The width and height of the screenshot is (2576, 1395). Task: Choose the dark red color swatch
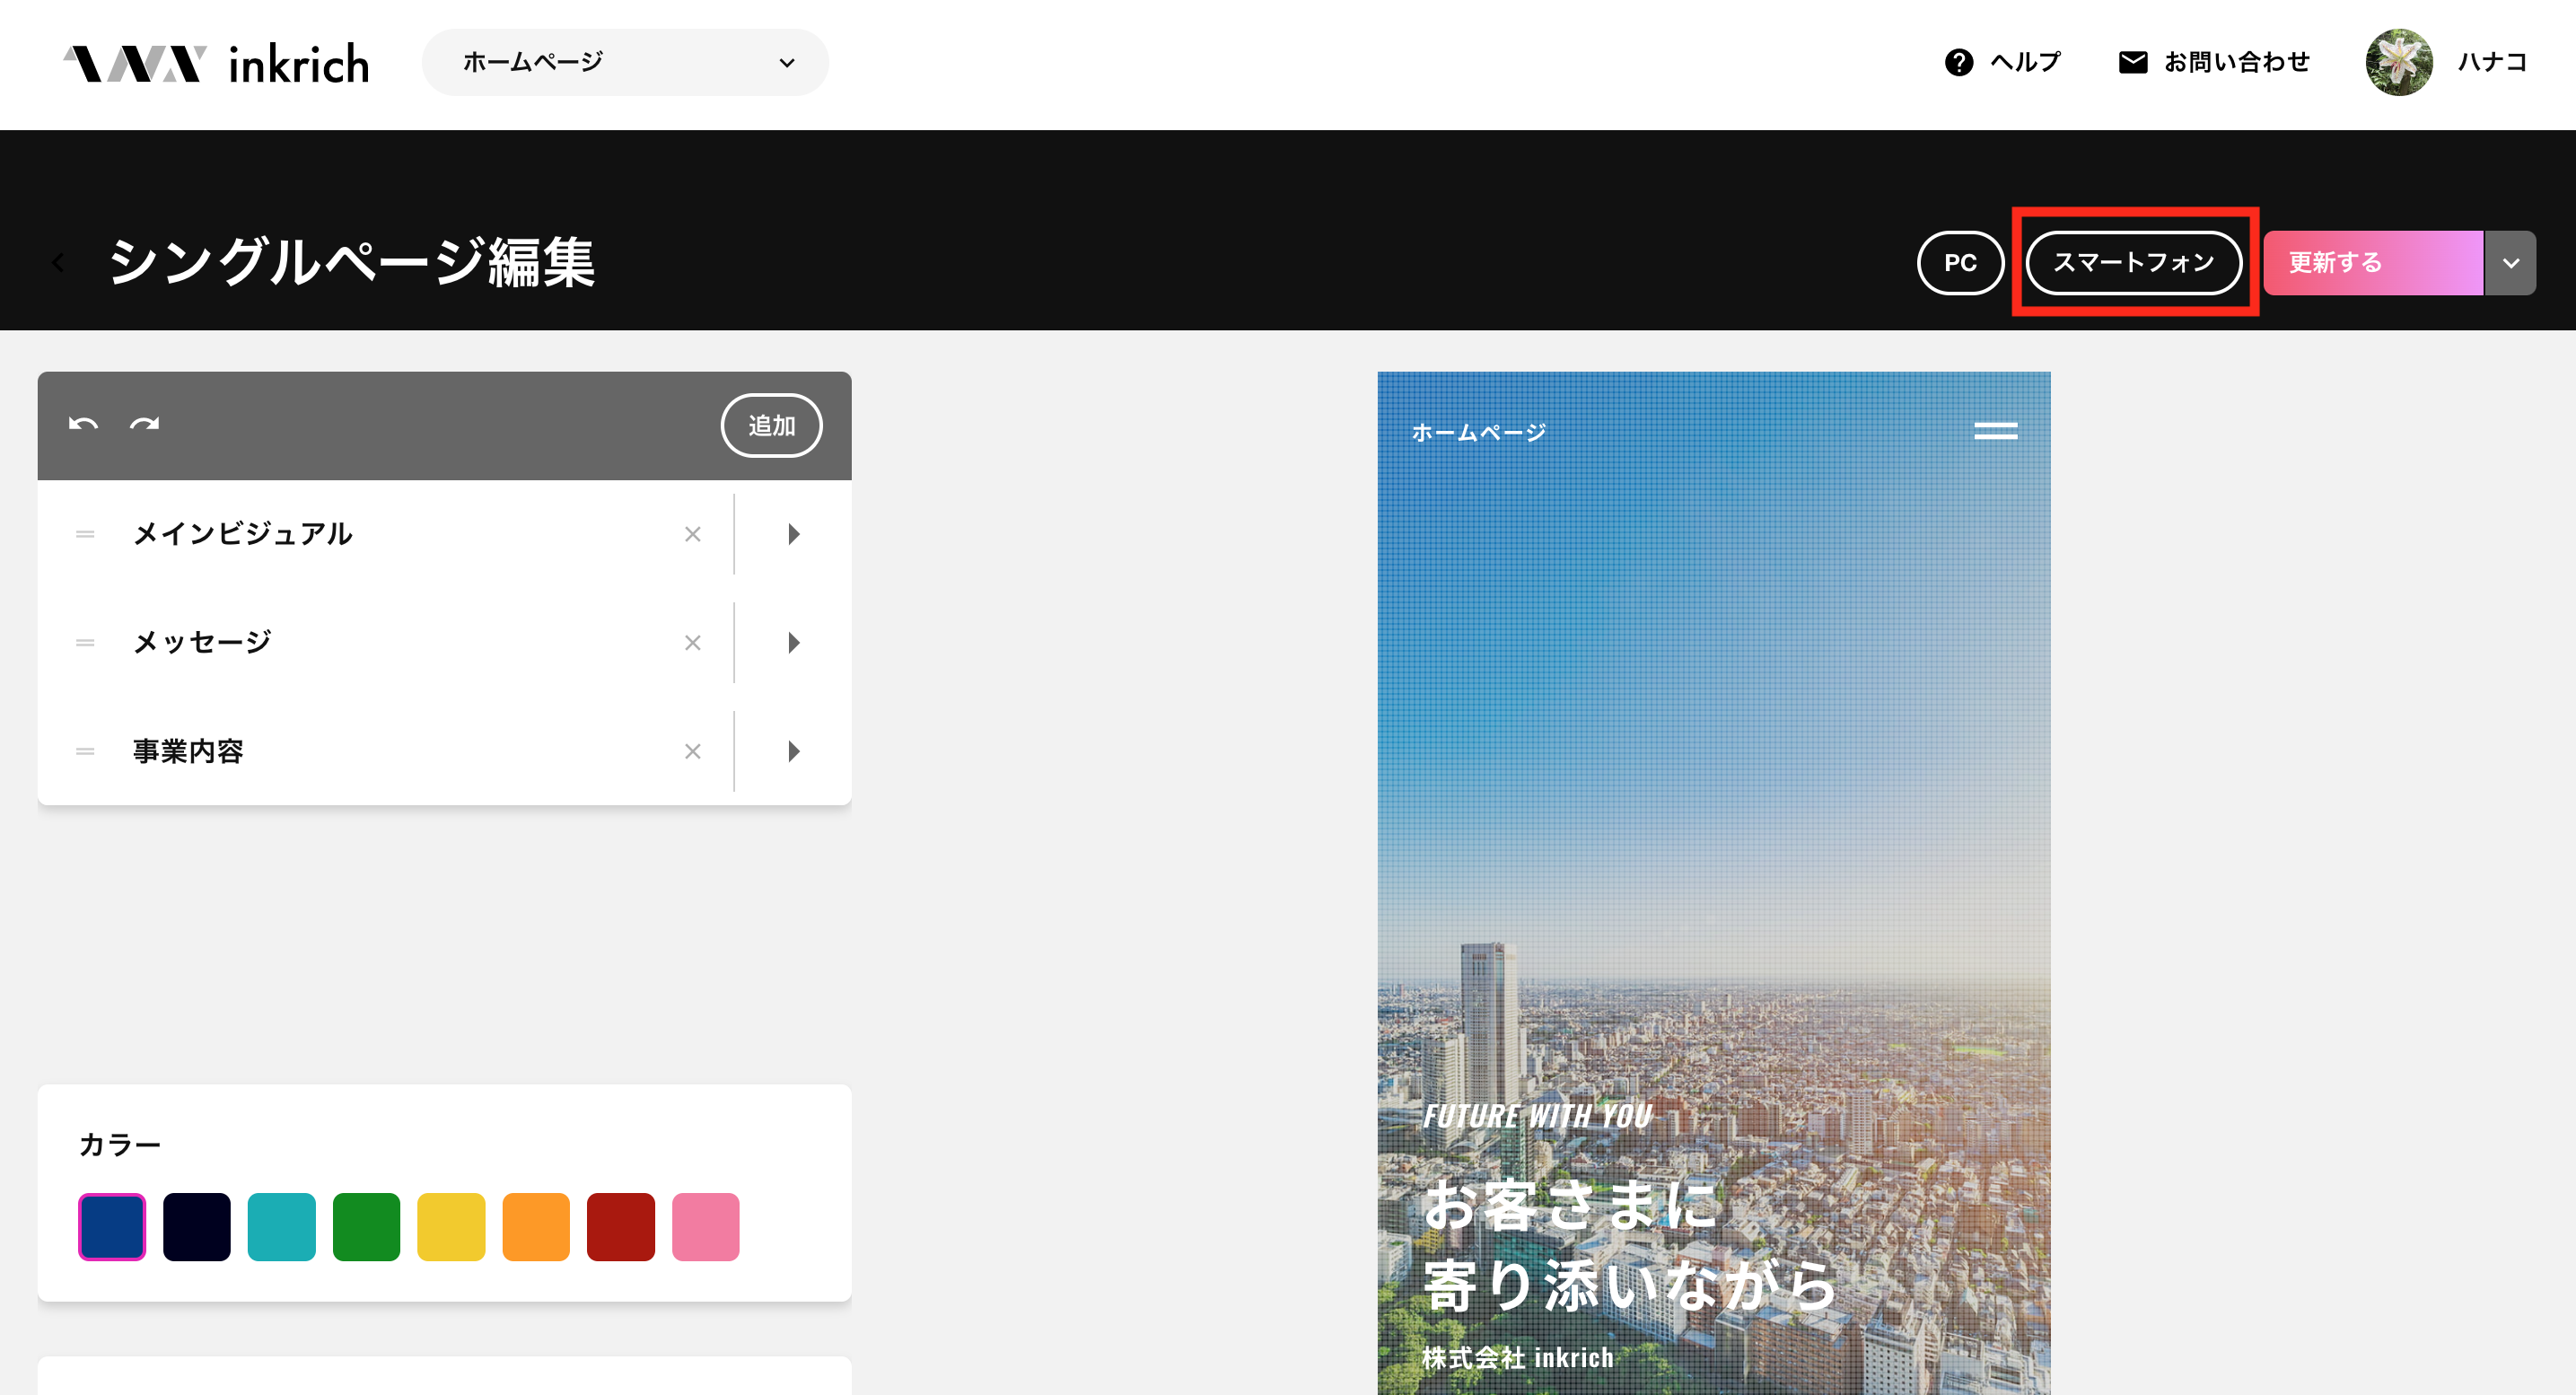tap(621, 1227)
